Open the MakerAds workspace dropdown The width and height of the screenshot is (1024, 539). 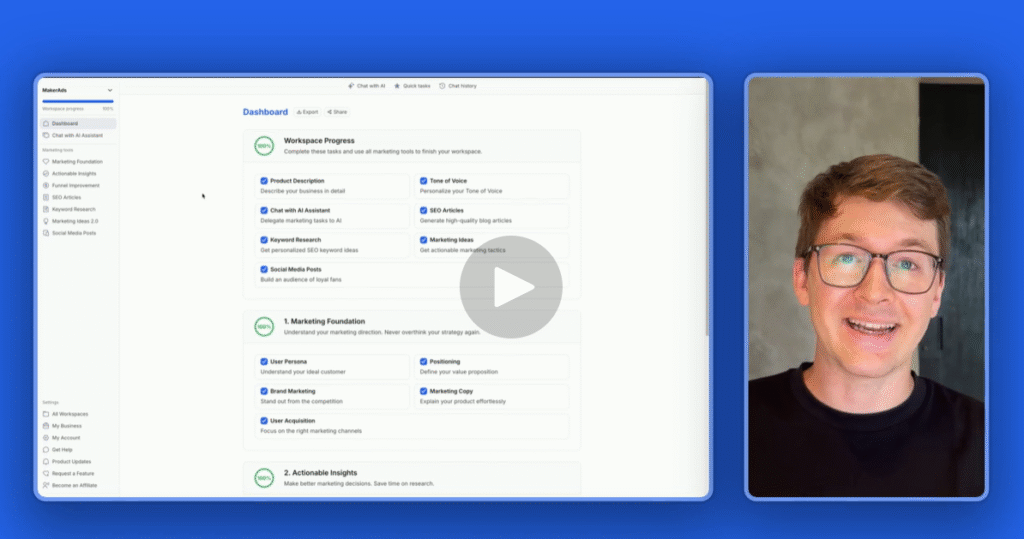click(109, 90)
